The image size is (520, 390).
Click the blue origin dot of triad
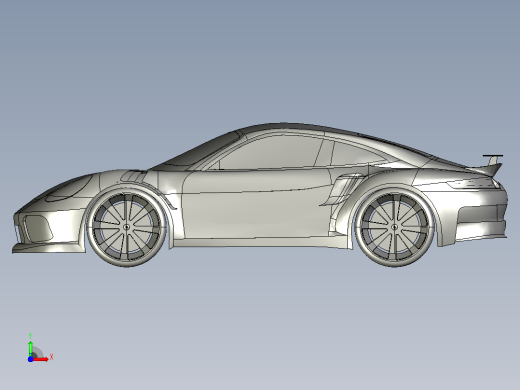click(x=30, y=359)
